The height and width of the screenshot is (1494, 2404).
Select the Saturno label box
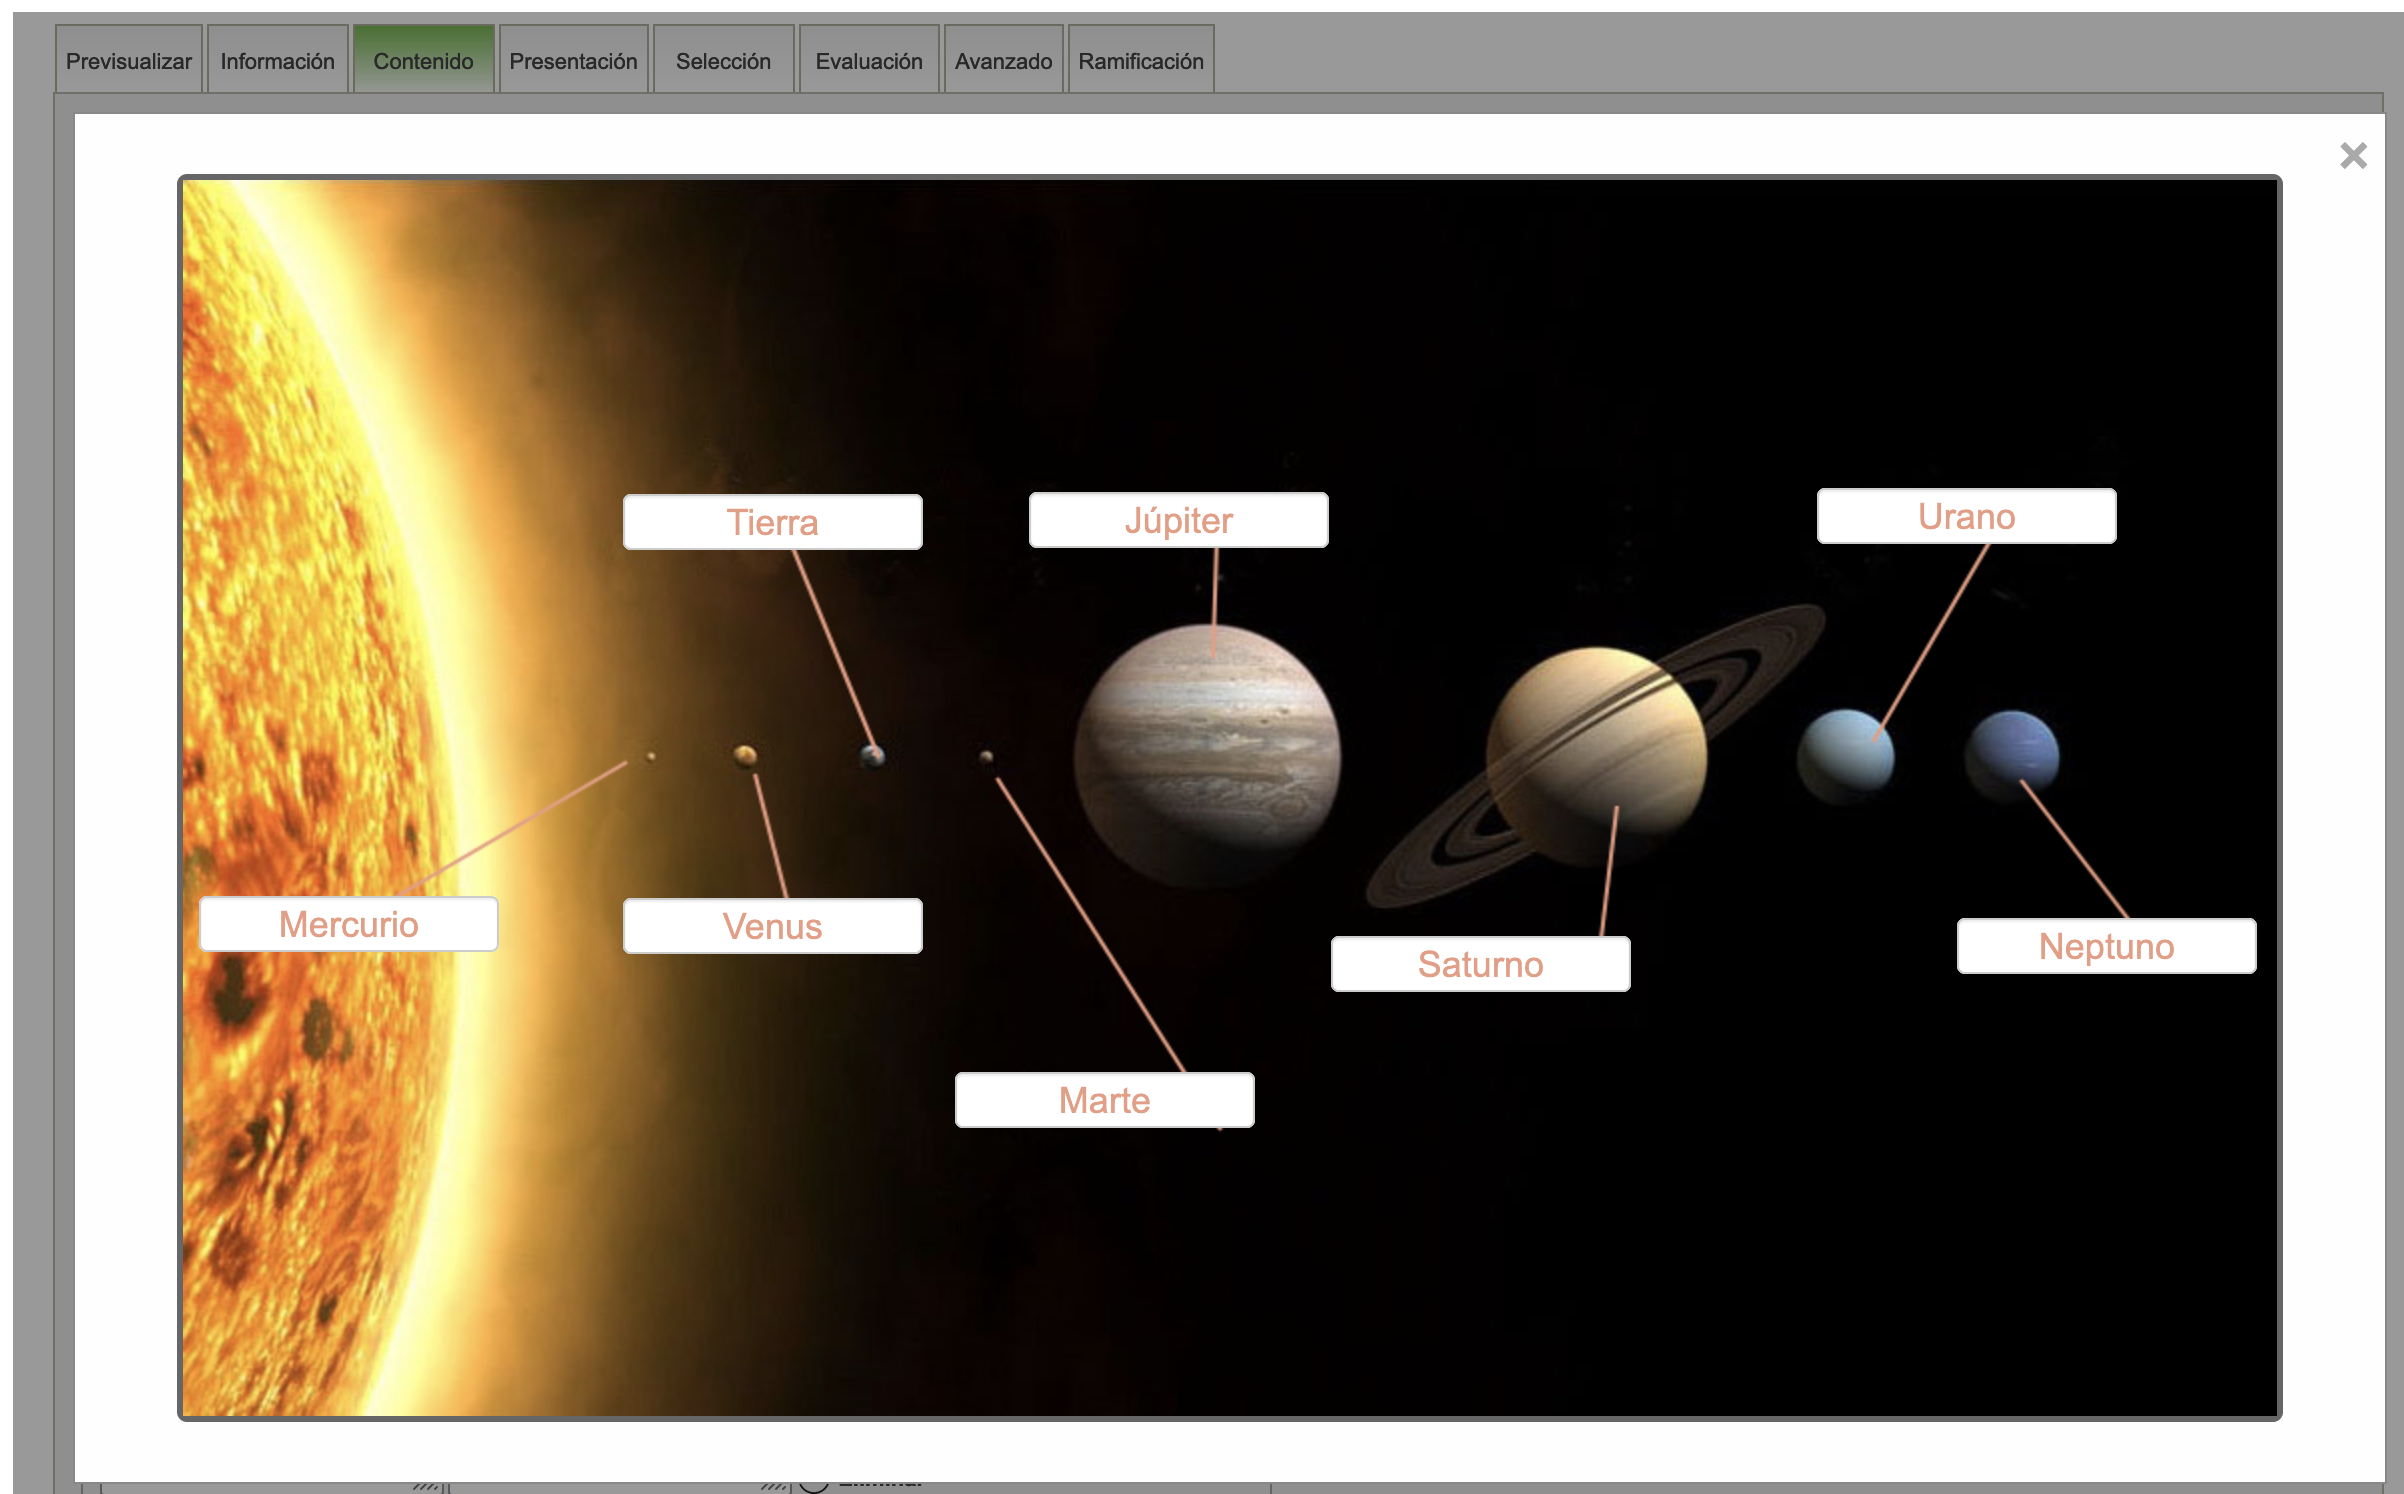pyautogui.click(x=1480, y=964)
